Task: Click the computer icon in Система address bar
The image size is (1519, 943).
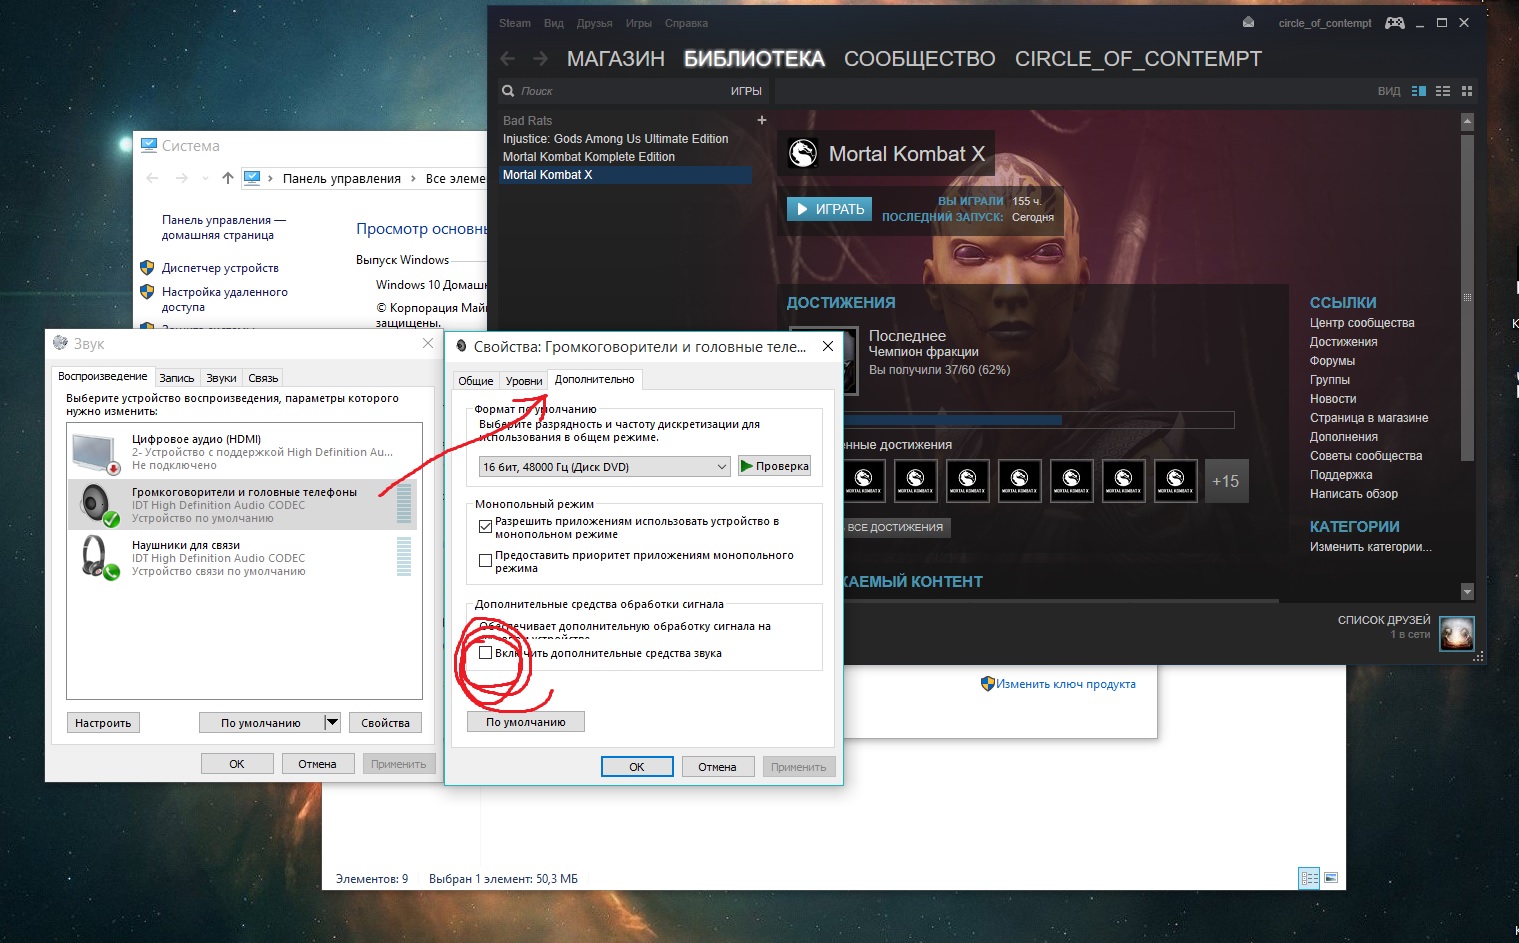Action: coord(252,178)
